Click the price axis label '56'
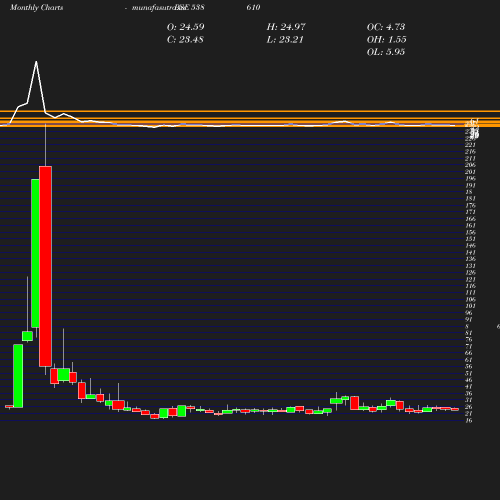Screen dimensions: 500x500 (x=469, y=367)
